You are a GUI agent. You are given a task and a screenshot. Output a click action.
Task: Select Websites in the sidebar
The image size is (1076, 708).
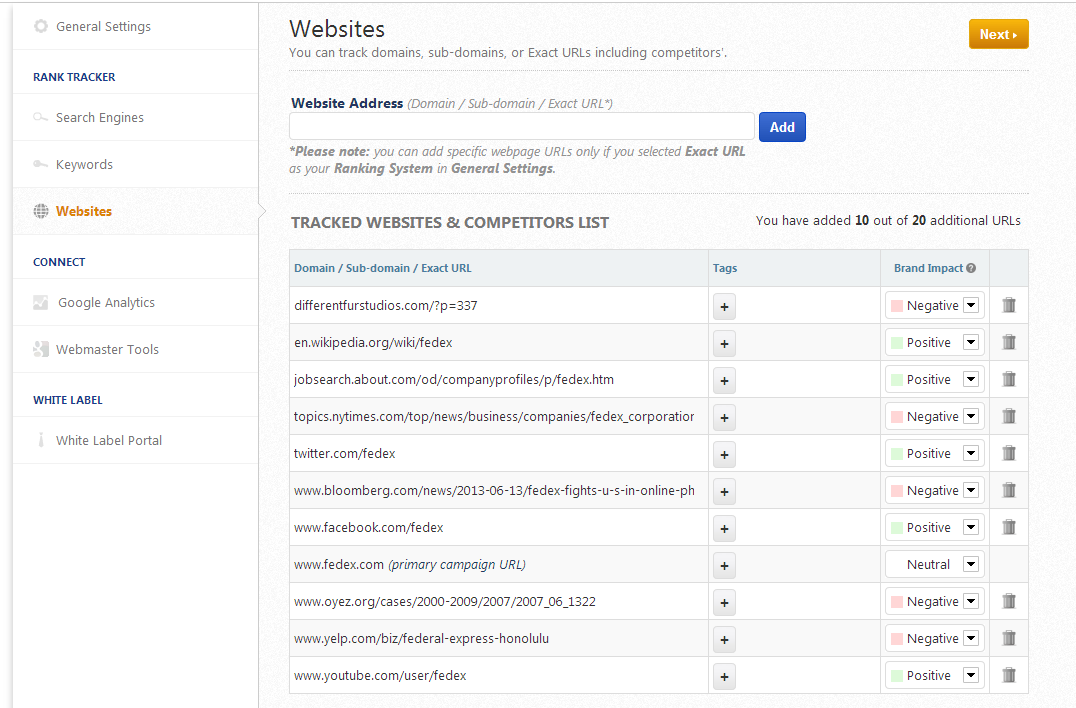[x=84, y=211]
